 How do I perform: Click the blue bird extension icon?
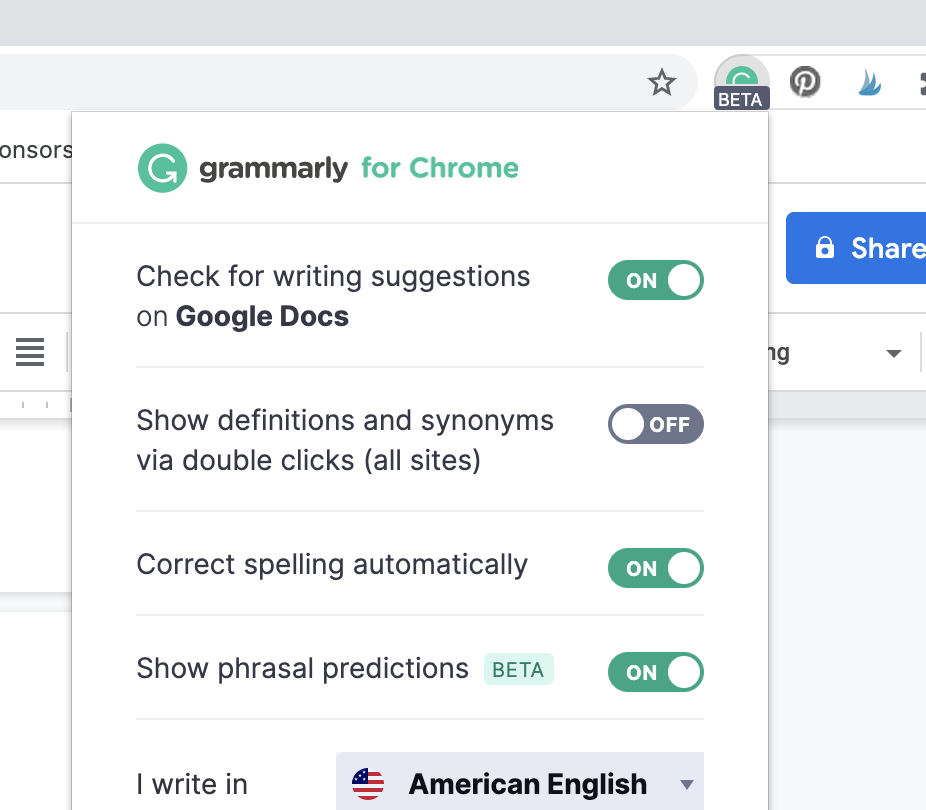869,82
